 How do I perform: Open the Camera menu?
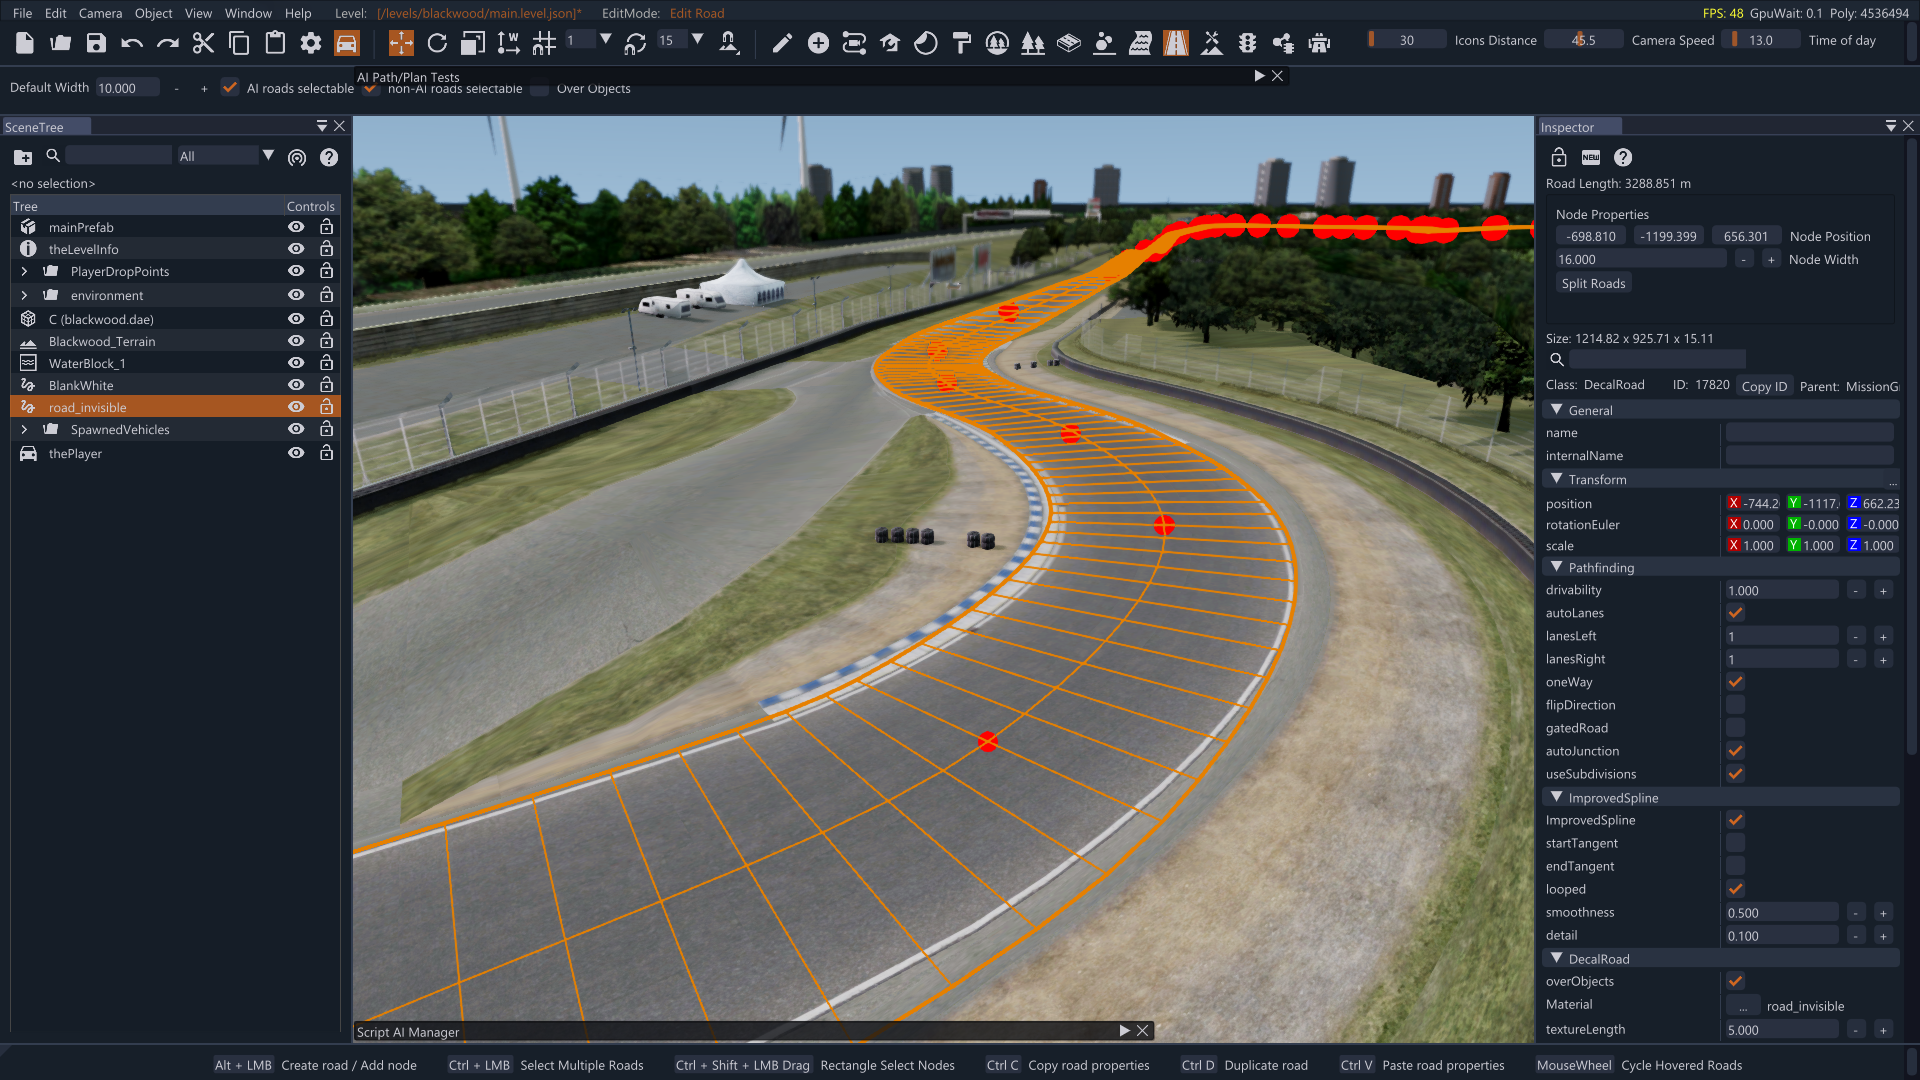(100, 13)
